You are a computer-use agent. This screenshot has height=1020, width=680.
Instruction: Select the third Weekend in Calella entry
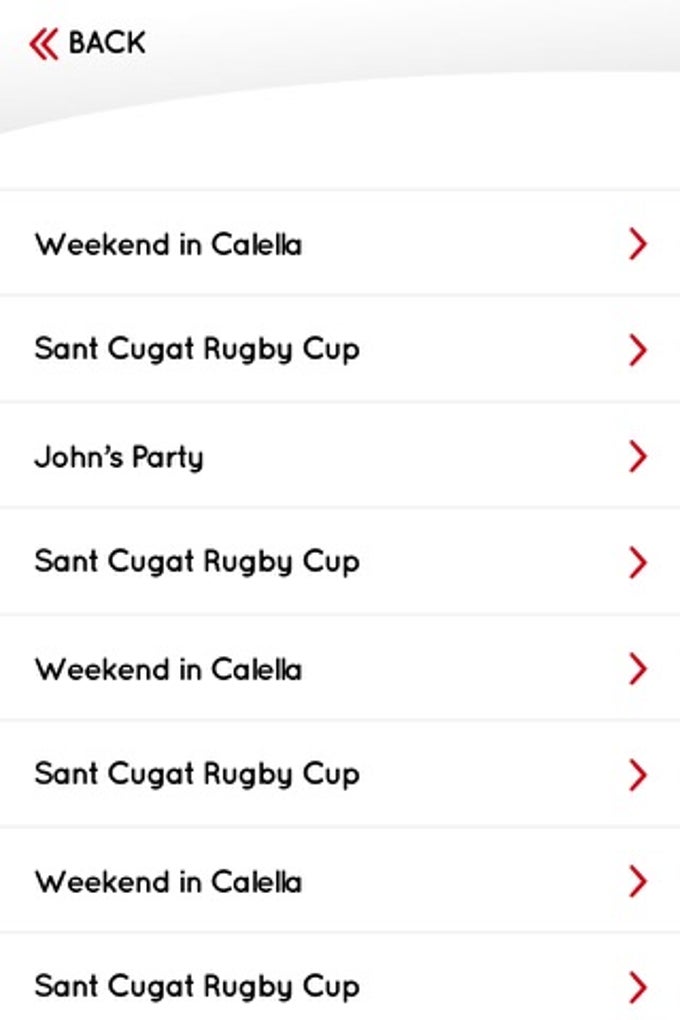point(168,882)
